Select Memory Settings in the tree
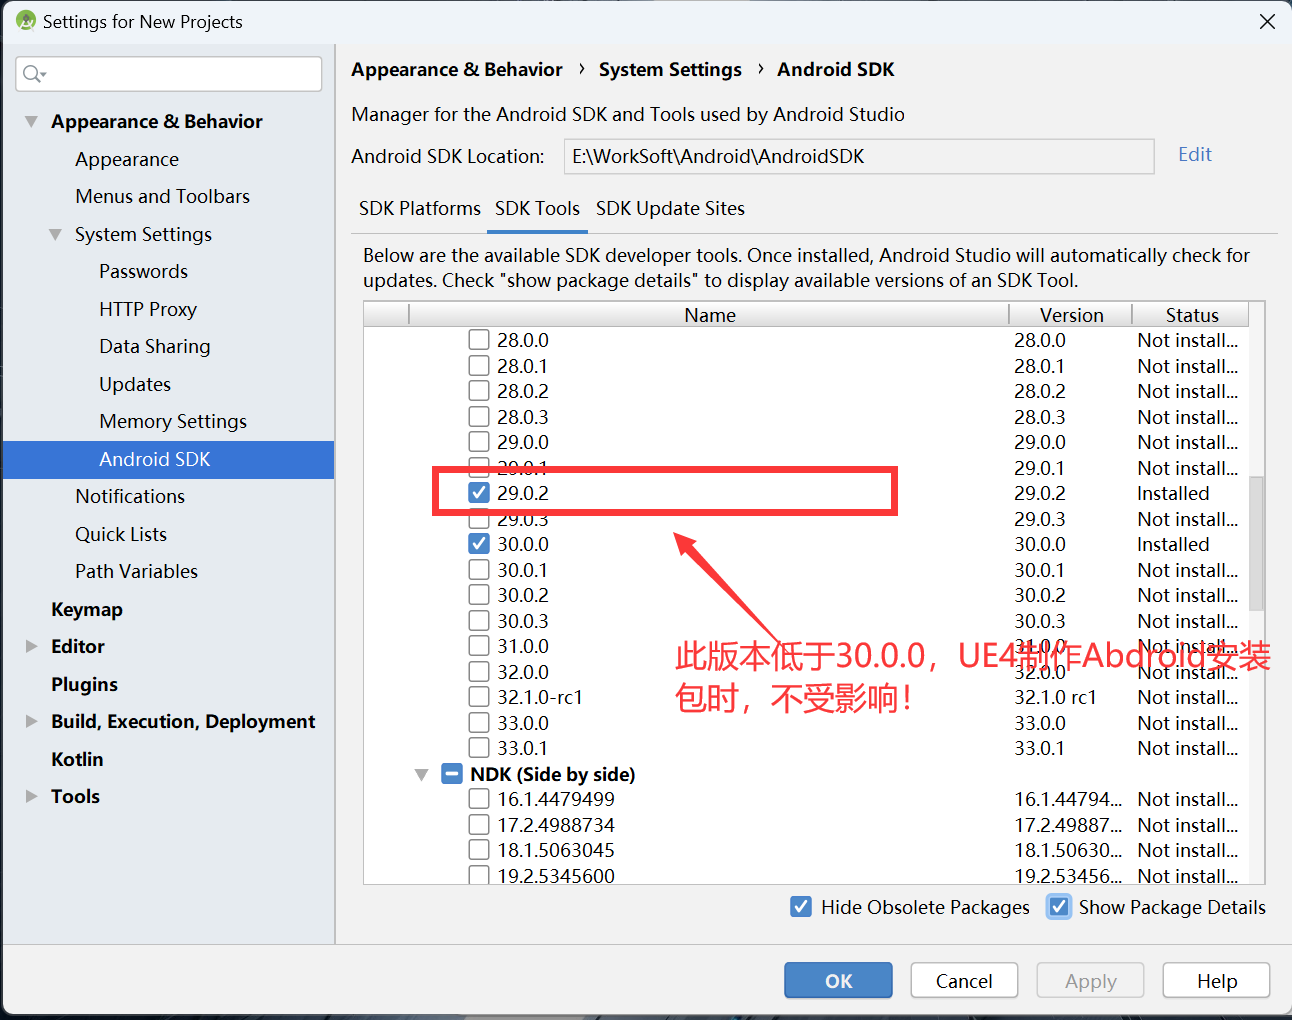 tap(173, 422)
